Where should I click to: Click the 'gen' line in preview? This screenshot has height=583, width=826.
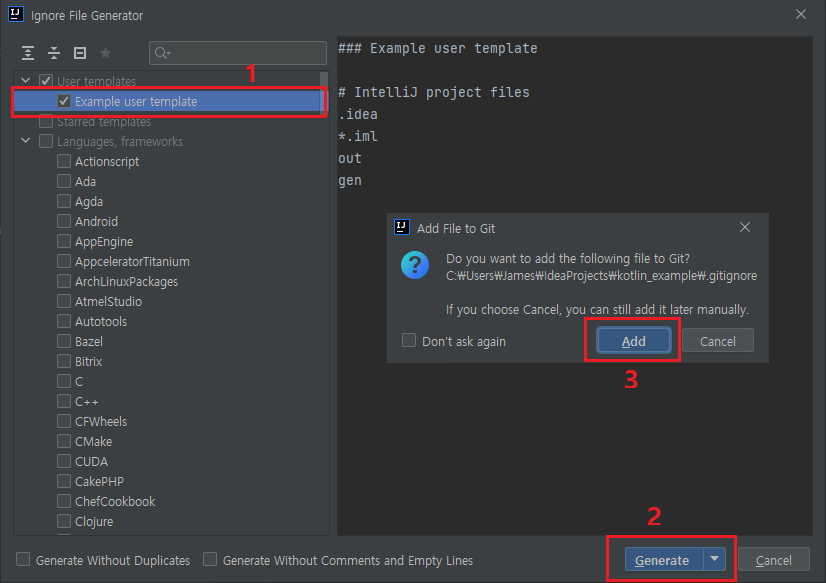pyautogui.click(x=350, y=181)
